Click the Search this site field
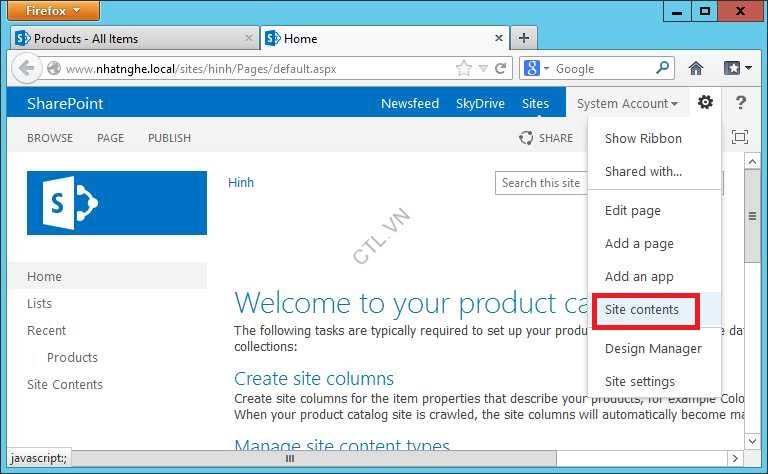The height and width of the screenshot is (474, 768). tap(540, 183)
